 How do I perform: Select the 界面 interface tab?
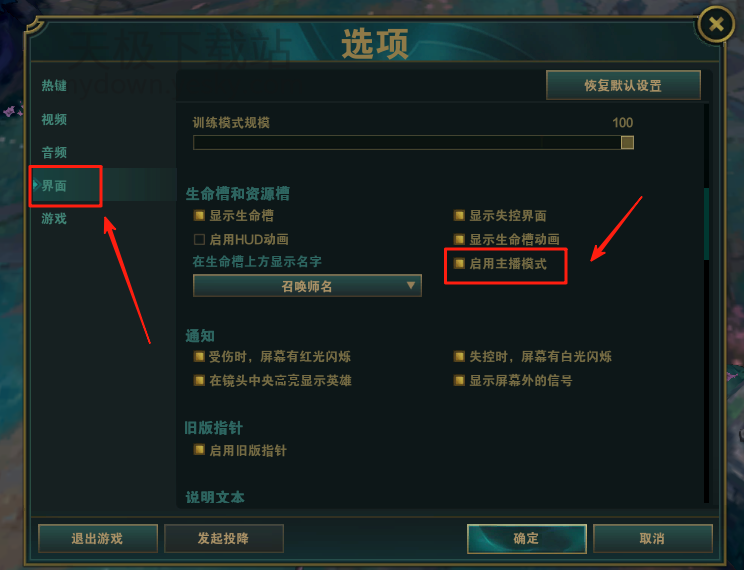point(54,186)
